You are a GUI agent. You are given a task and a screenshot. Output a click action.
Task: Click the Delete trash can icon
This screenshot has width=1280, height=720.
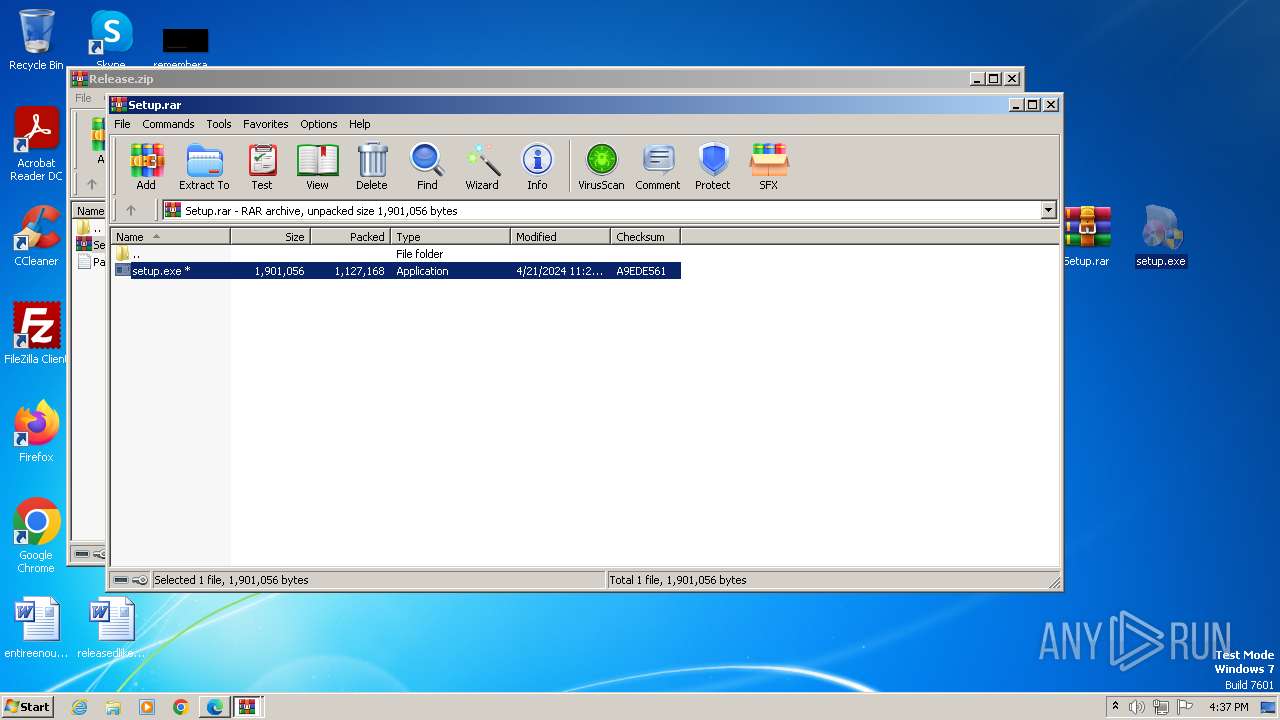tap(371, 166)
